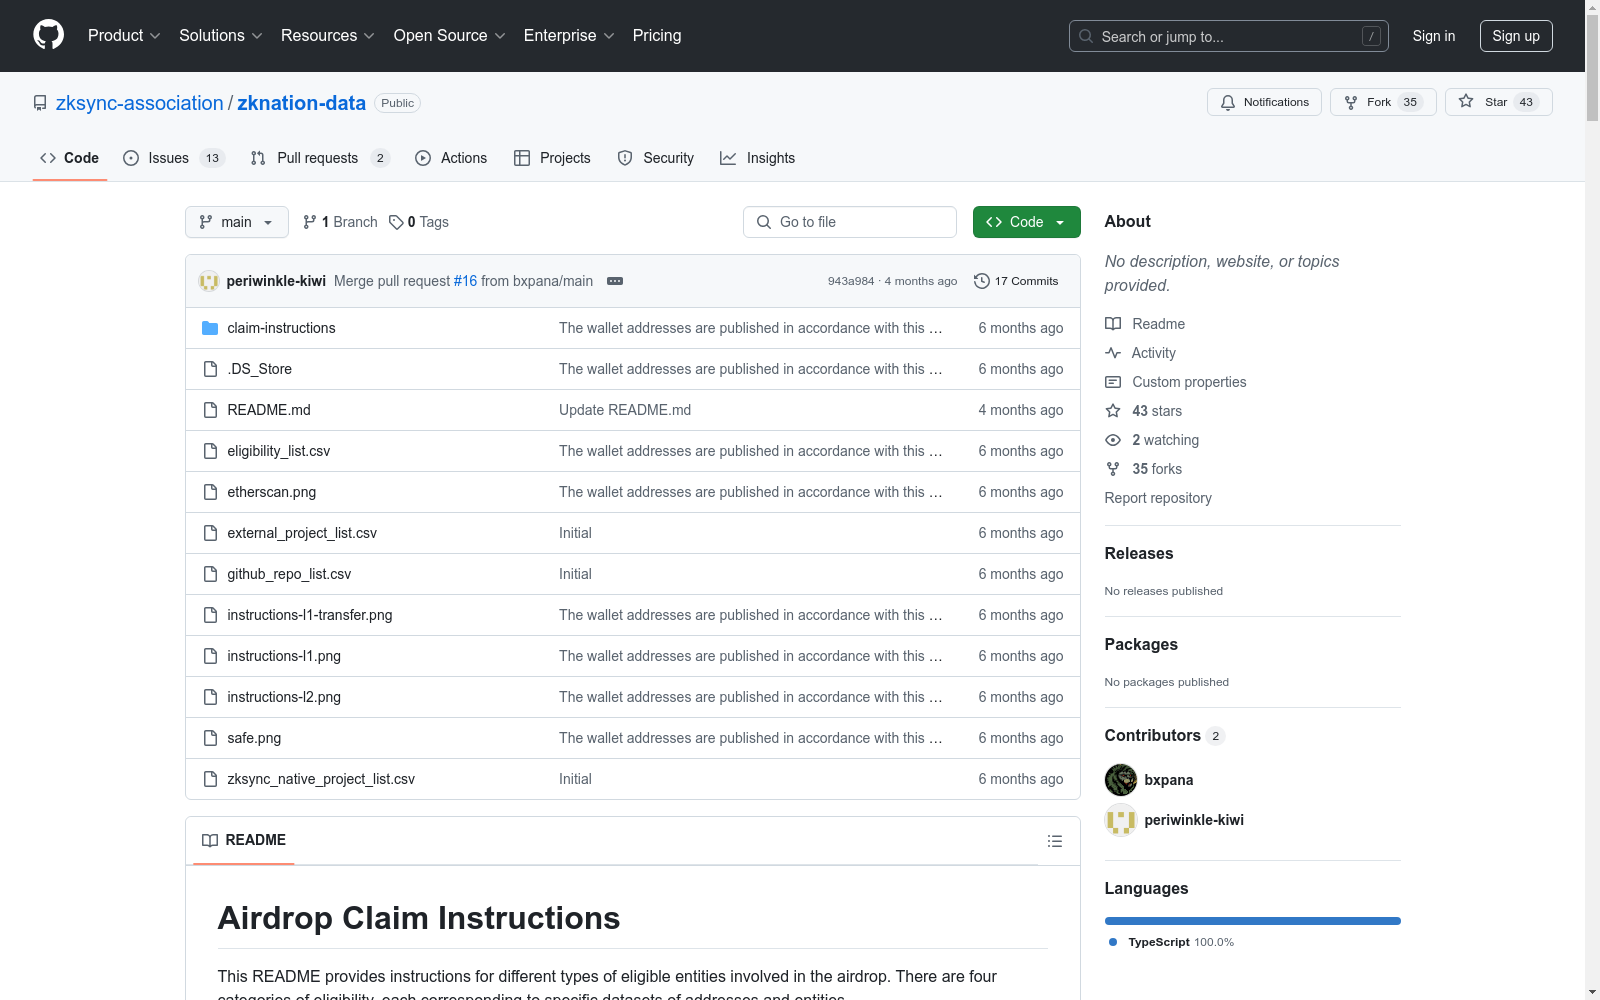
Task: Click the repository icon beside zksync-association
Action: point(40,103)
